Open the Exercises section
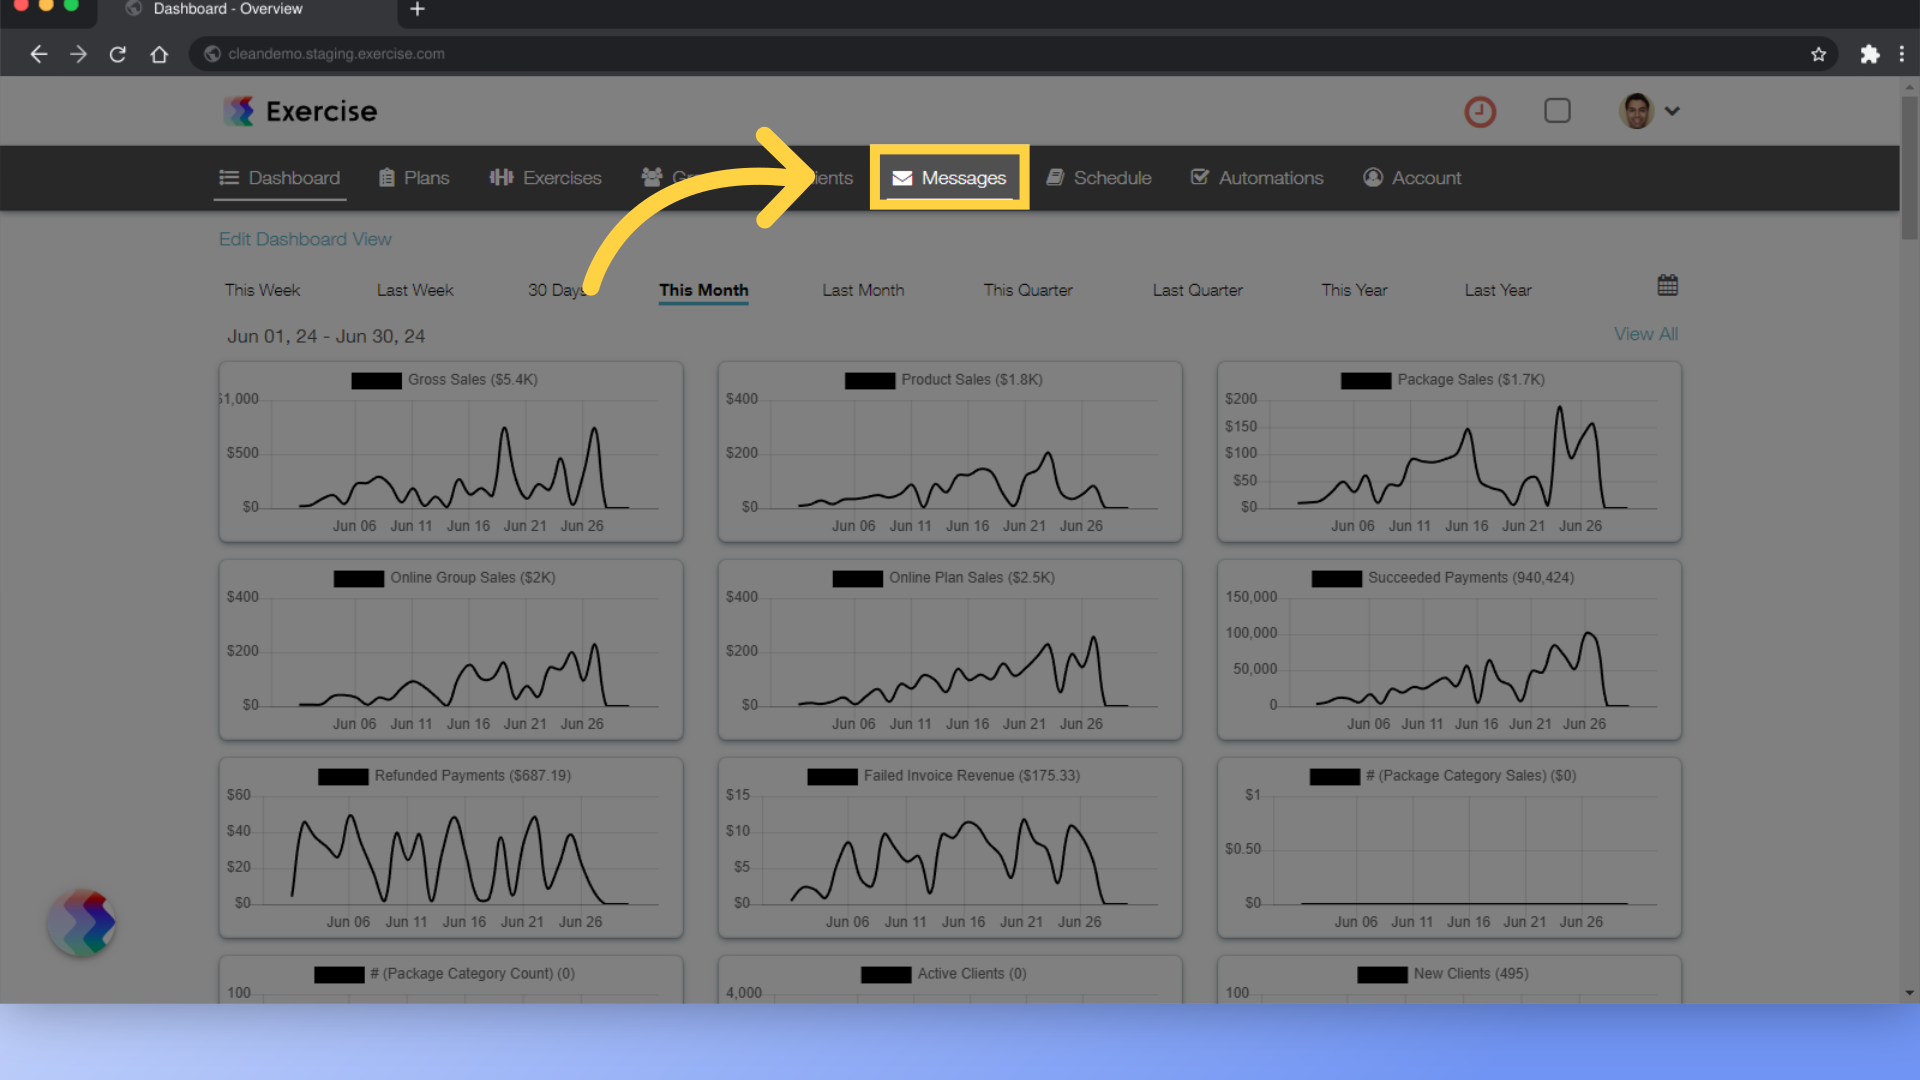 pyautogui.click(x=546, y=178)
